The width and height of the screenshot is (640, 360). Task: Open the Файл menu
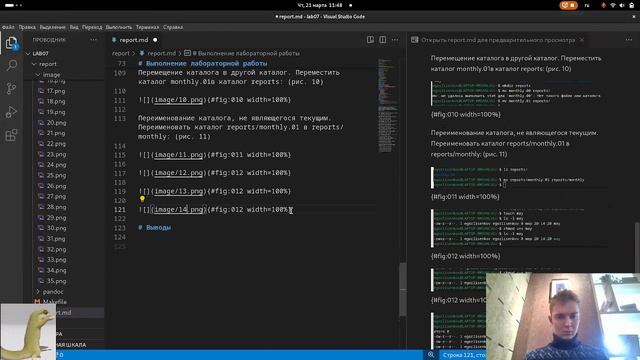pyautogui.click(x=8, y=27)
